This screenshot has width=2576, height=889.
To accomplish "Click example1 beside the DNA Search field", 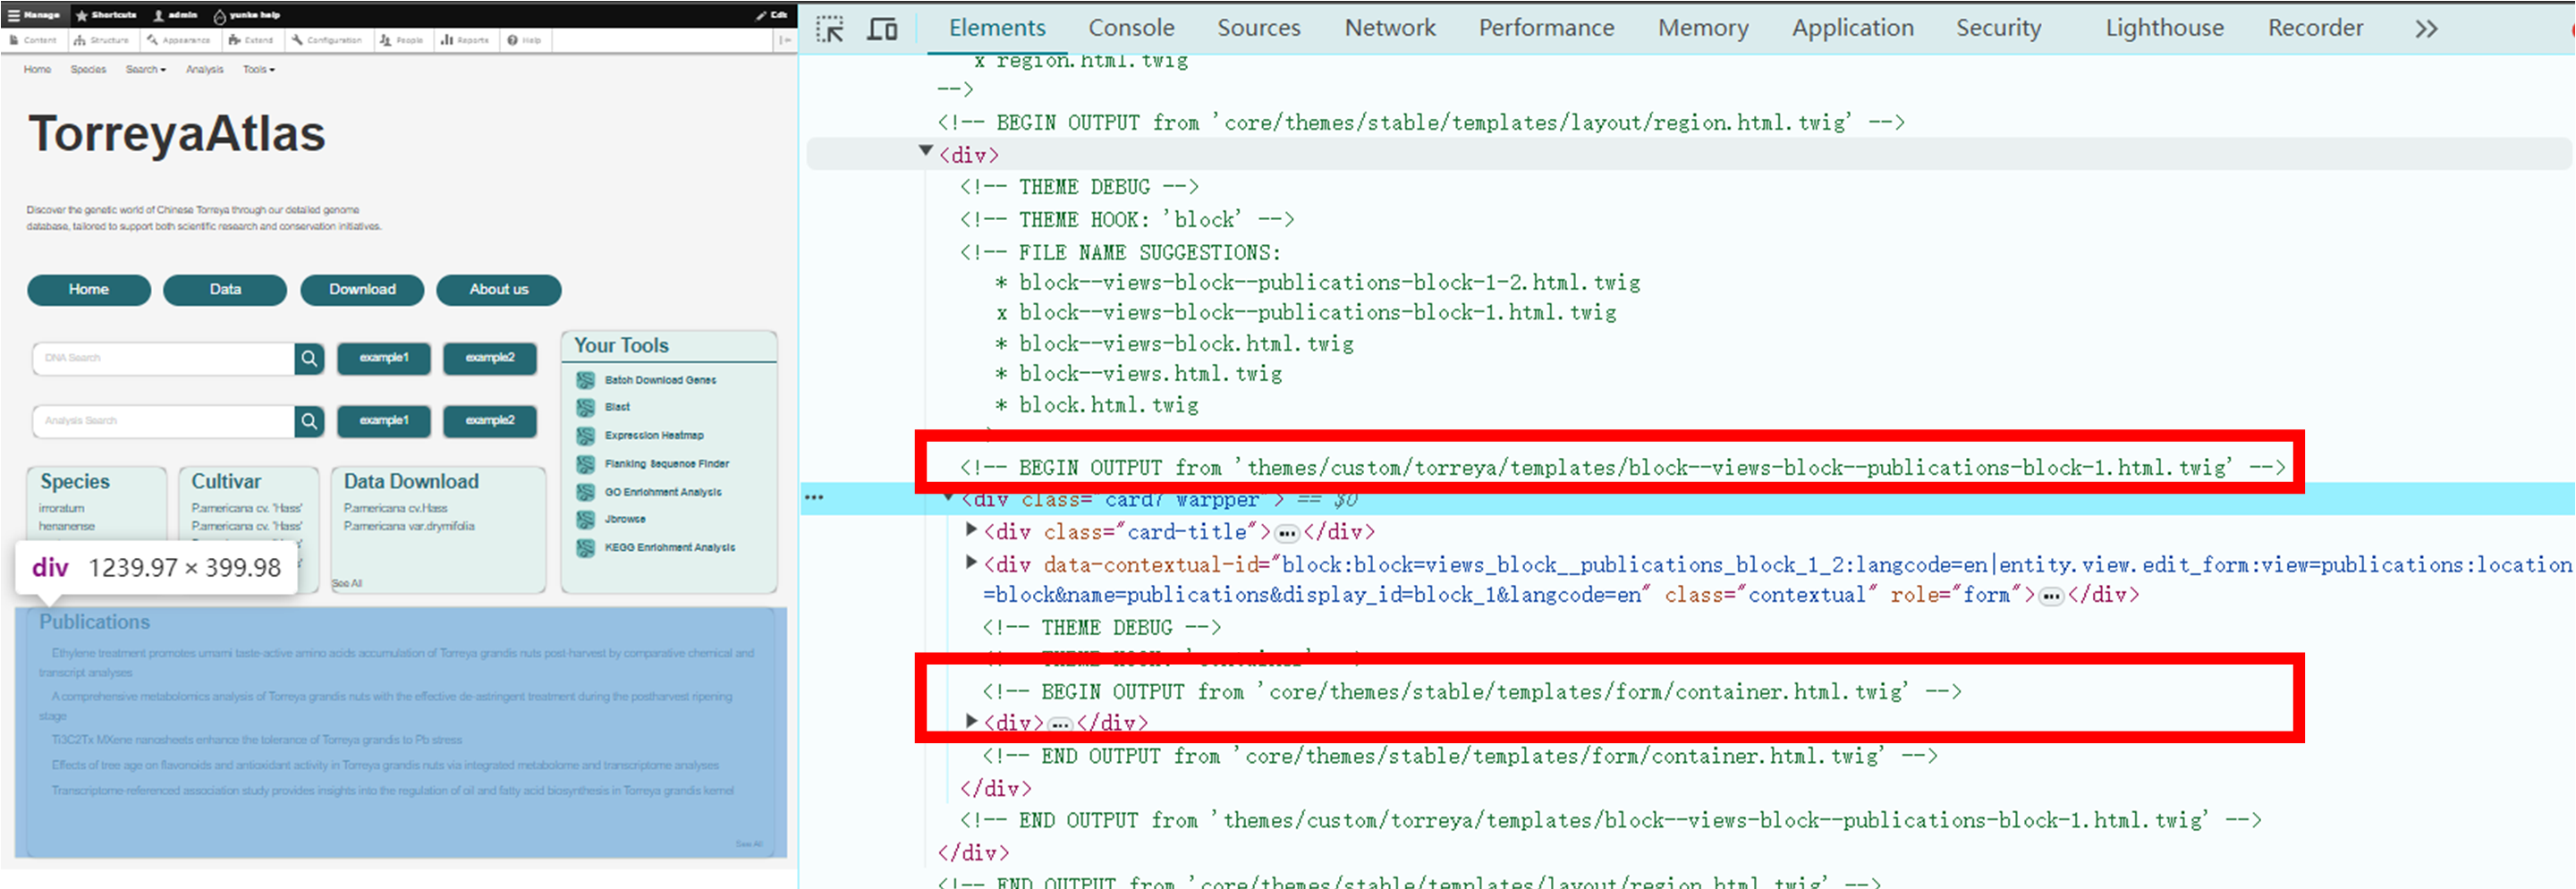I will coord(384,358).
